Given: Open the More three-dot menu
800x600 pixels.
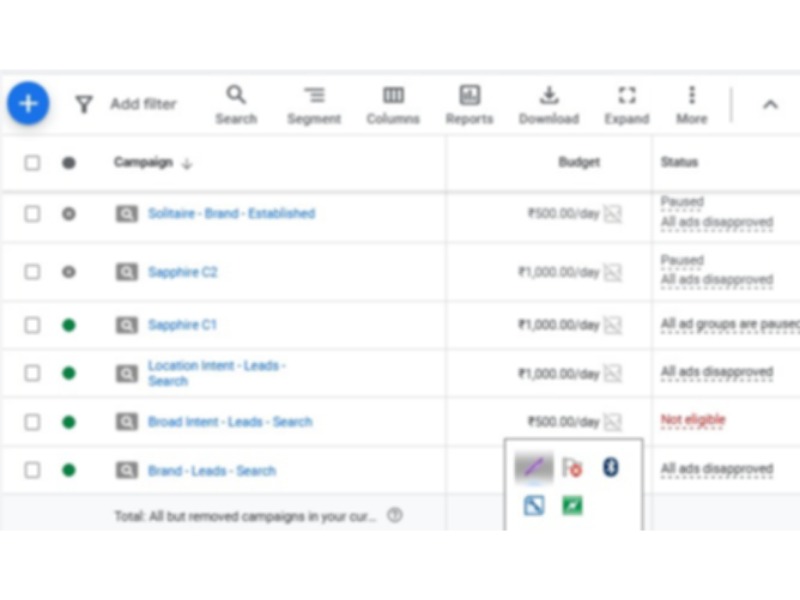Looking at the screenshot, I should coord(691,95).
